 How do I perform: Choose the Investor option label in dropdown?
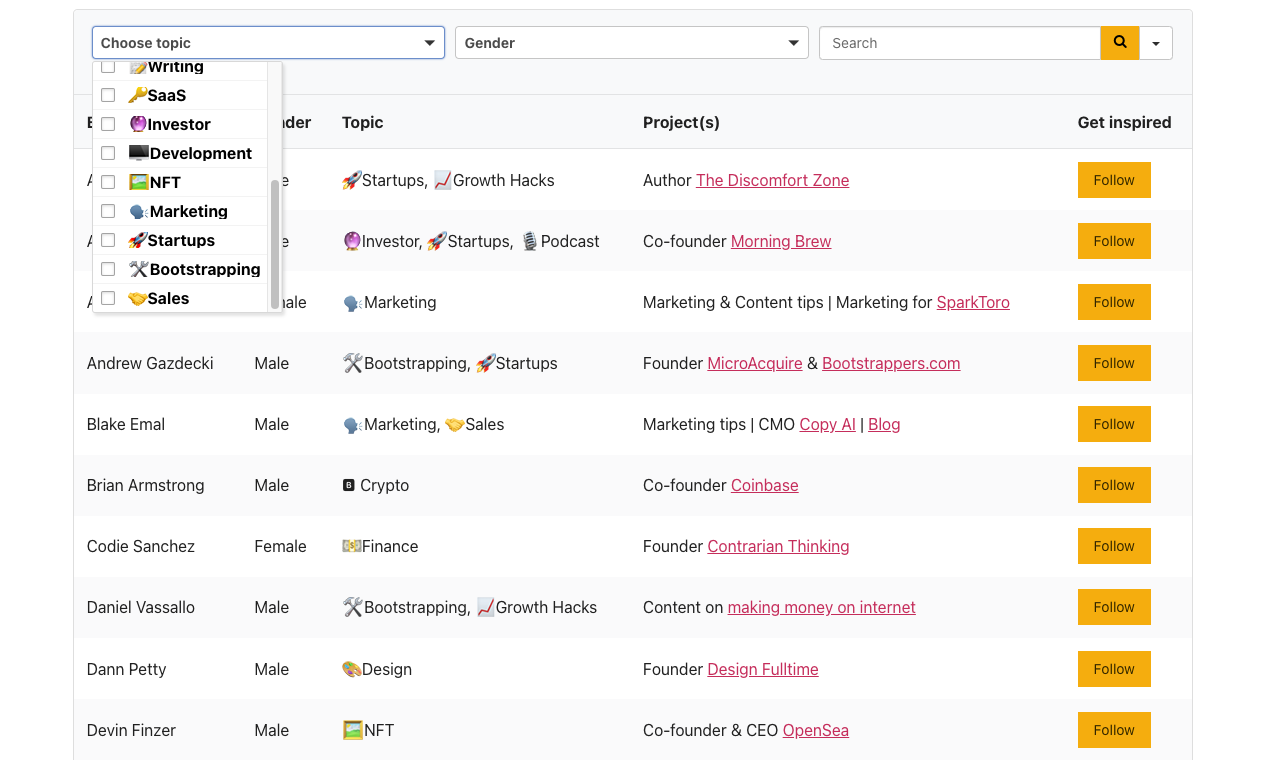179,124
